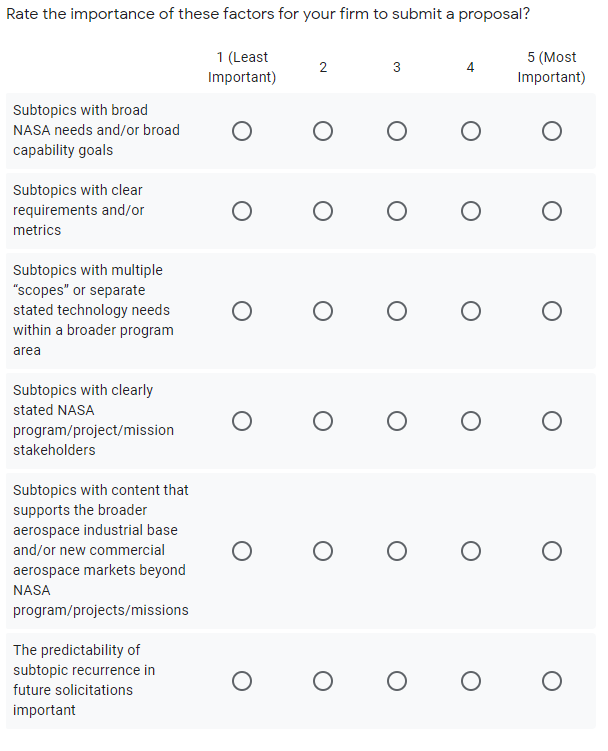The image size is (608, 751).
Task: Select rating 2 for predictability of subtopic recurrence
Action: coord(322,681)
